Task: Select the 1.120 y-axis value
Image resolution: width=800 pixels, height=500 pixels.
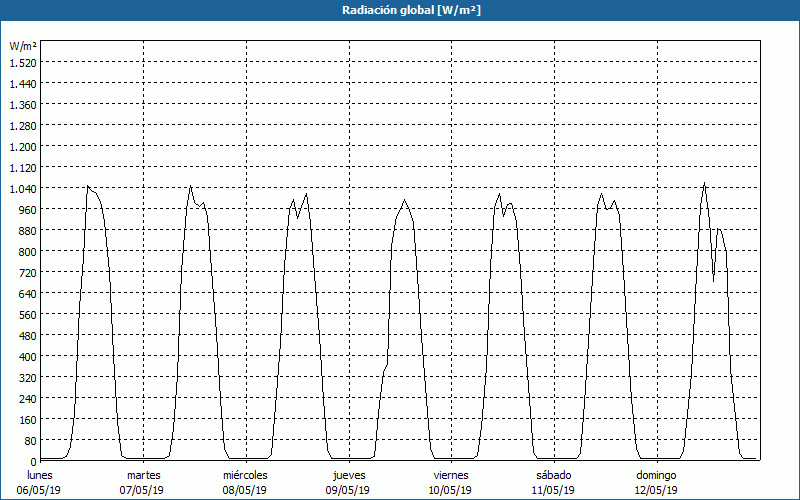Action: tap(23, 168)
